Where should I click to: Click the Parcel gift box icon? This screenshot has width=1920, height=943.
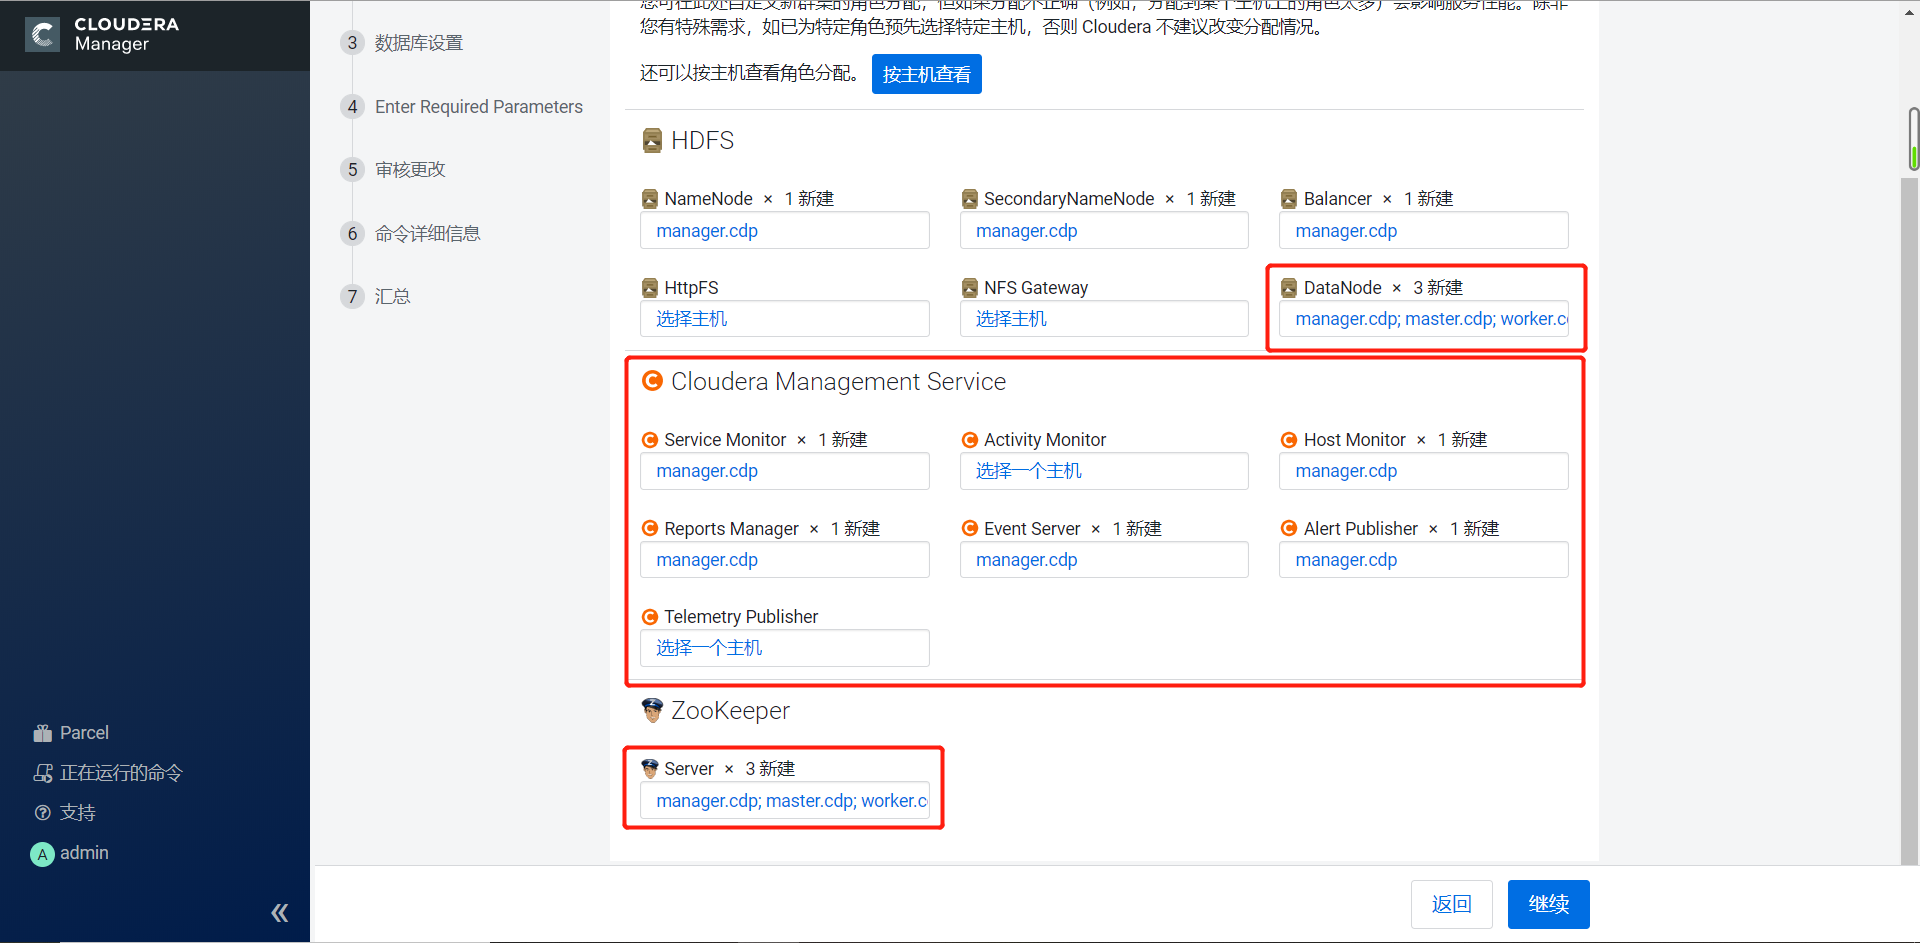click(x=42, y=733)
